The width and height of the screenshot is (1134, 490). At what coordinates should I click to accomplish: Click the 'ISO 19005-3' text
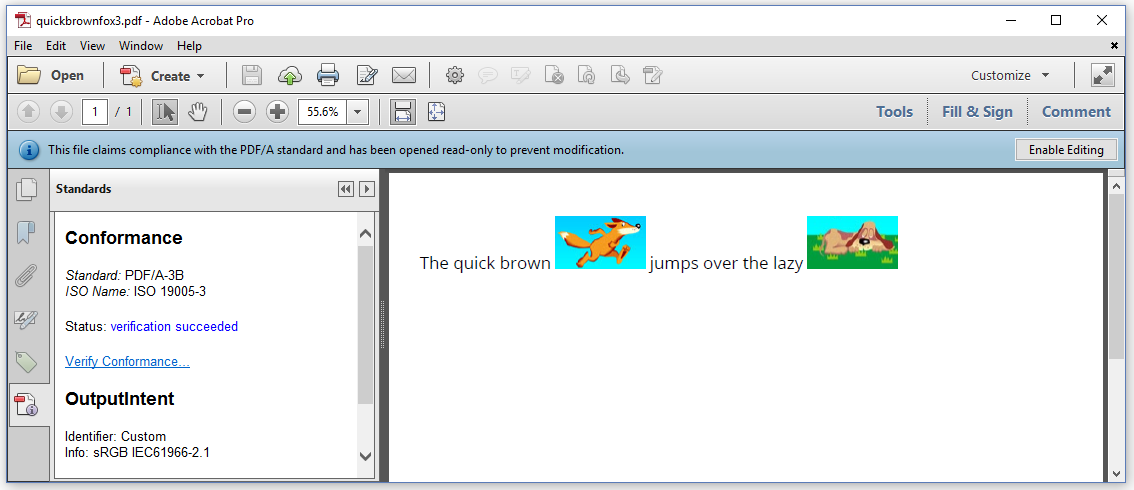[x=170, y=291]
